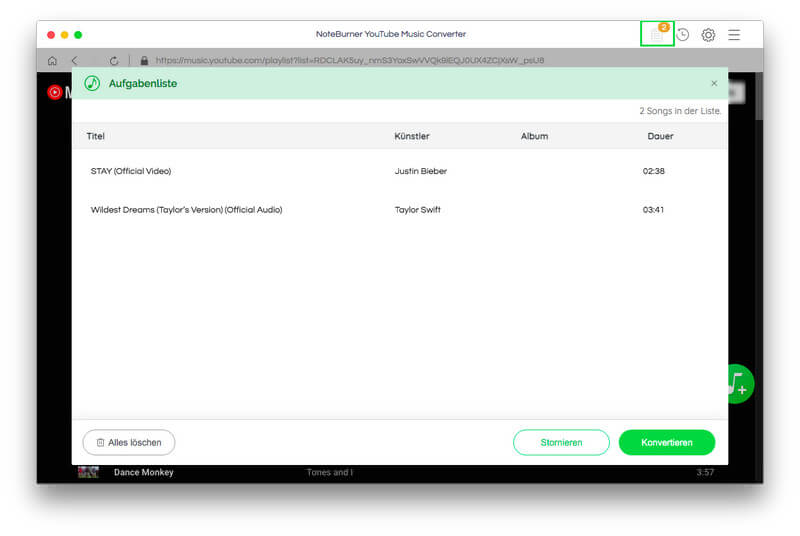Select STAY (Official Video) row
This screenshot has height=536, width=800.
pyautogui.click(x=400, y=171)
